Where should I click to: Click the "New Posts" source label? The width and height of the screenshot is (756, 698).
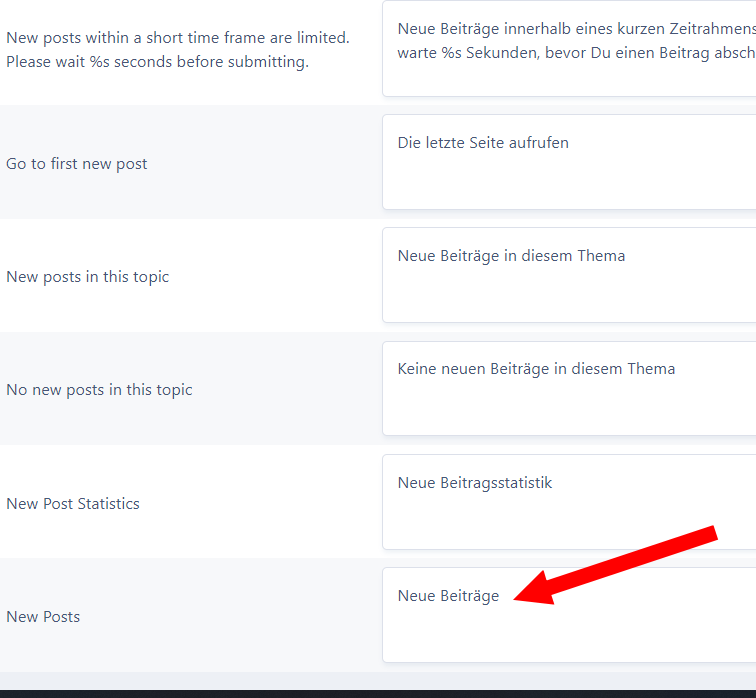point(43,617)
